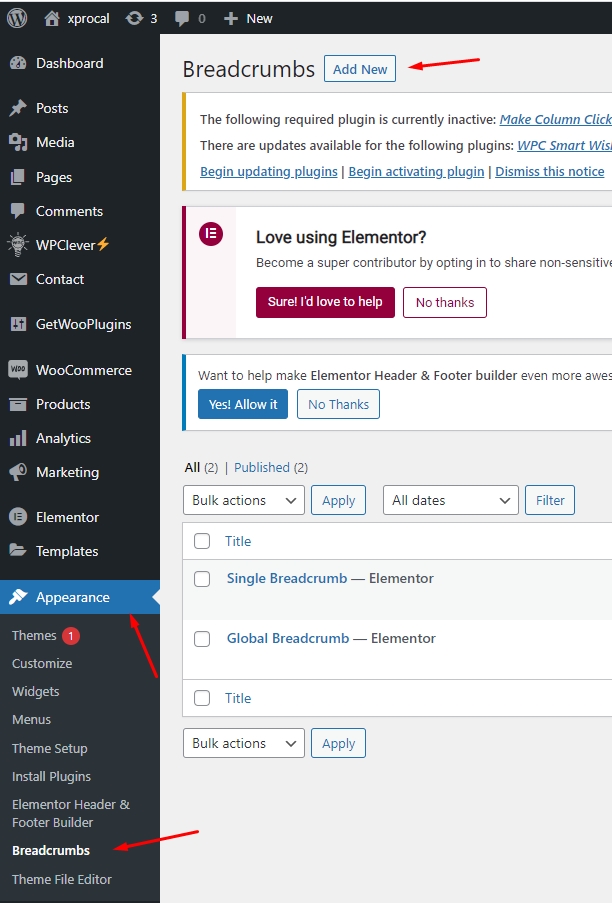Select Theme File Editor submenu item
The height and width of the screenshot is (903, 612).
pyautogui.click(x=62, y=879)
